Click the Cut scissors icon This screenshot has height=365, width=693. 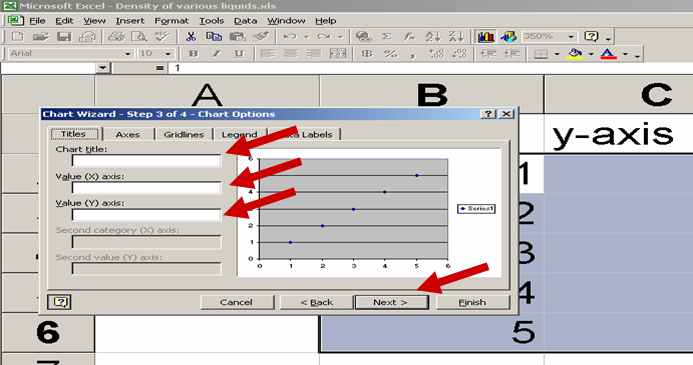pos(191,37)
